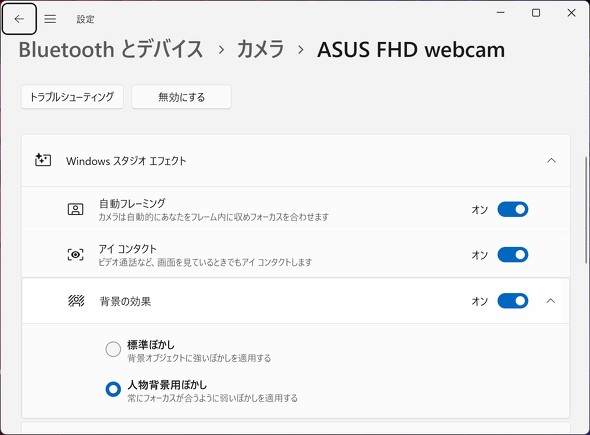
Task: Close the 設定 window
Action: coord(571,13)
